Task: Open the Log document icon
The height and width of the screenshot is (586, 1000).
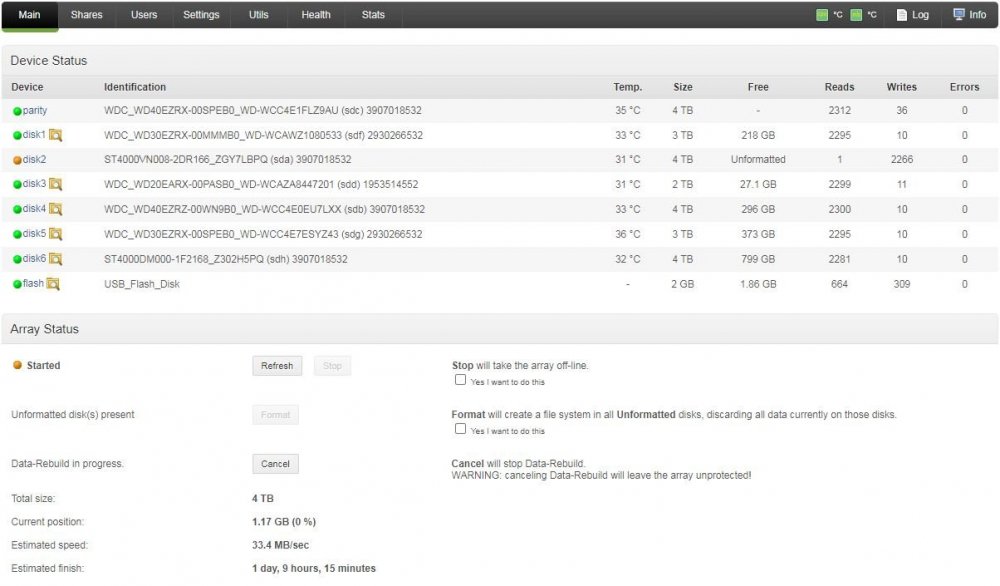Action: click(x=902, y=15)
